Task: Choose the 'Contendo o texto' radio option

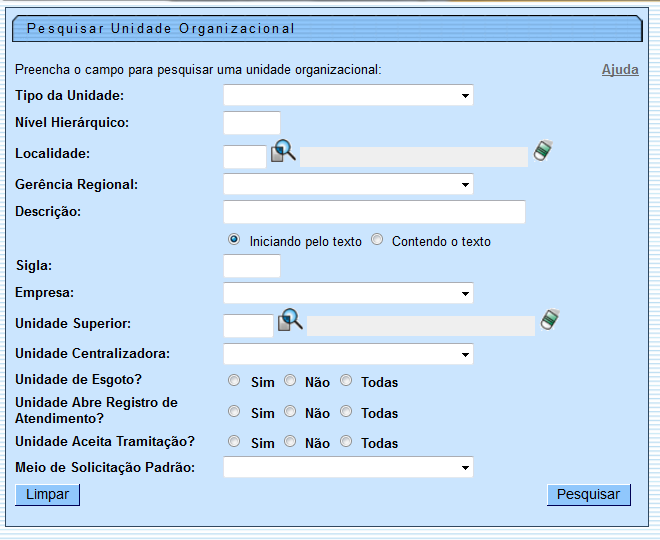Action: pos(377,240)
